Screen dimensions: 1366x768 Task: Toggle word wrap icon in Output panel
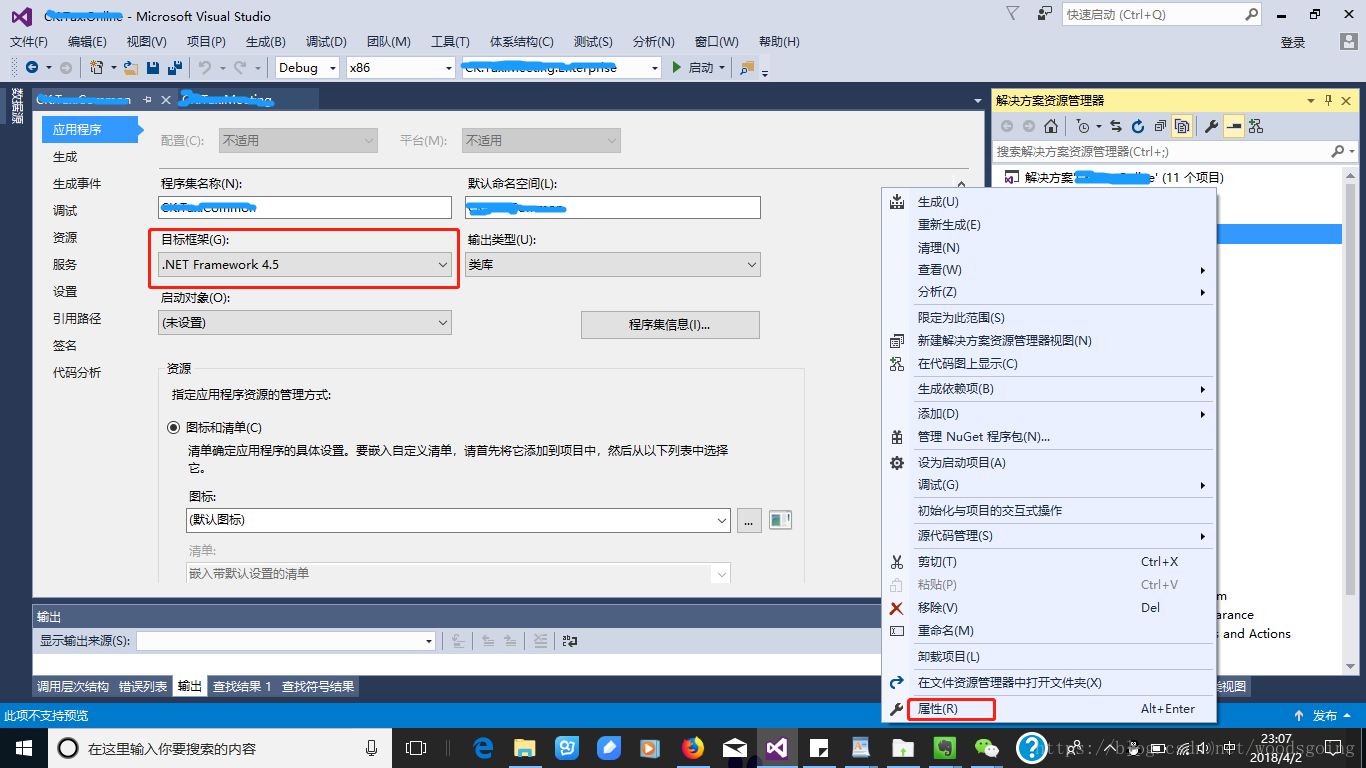tap(570, 641)
